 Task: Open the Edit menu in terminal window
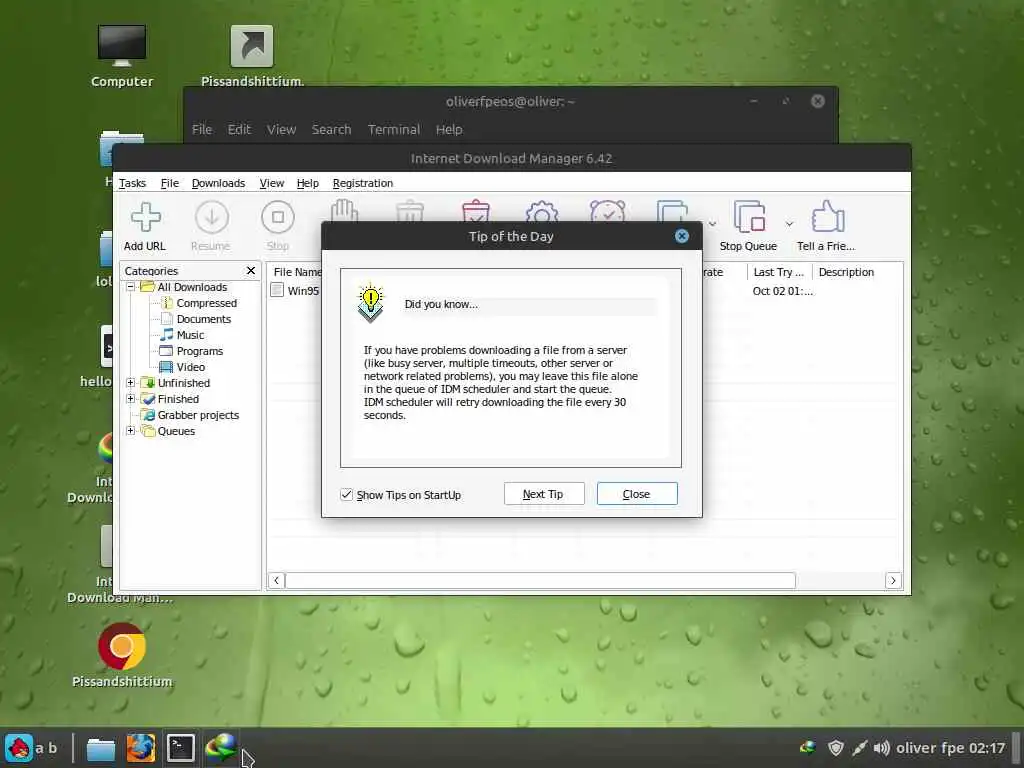point(239,129)
